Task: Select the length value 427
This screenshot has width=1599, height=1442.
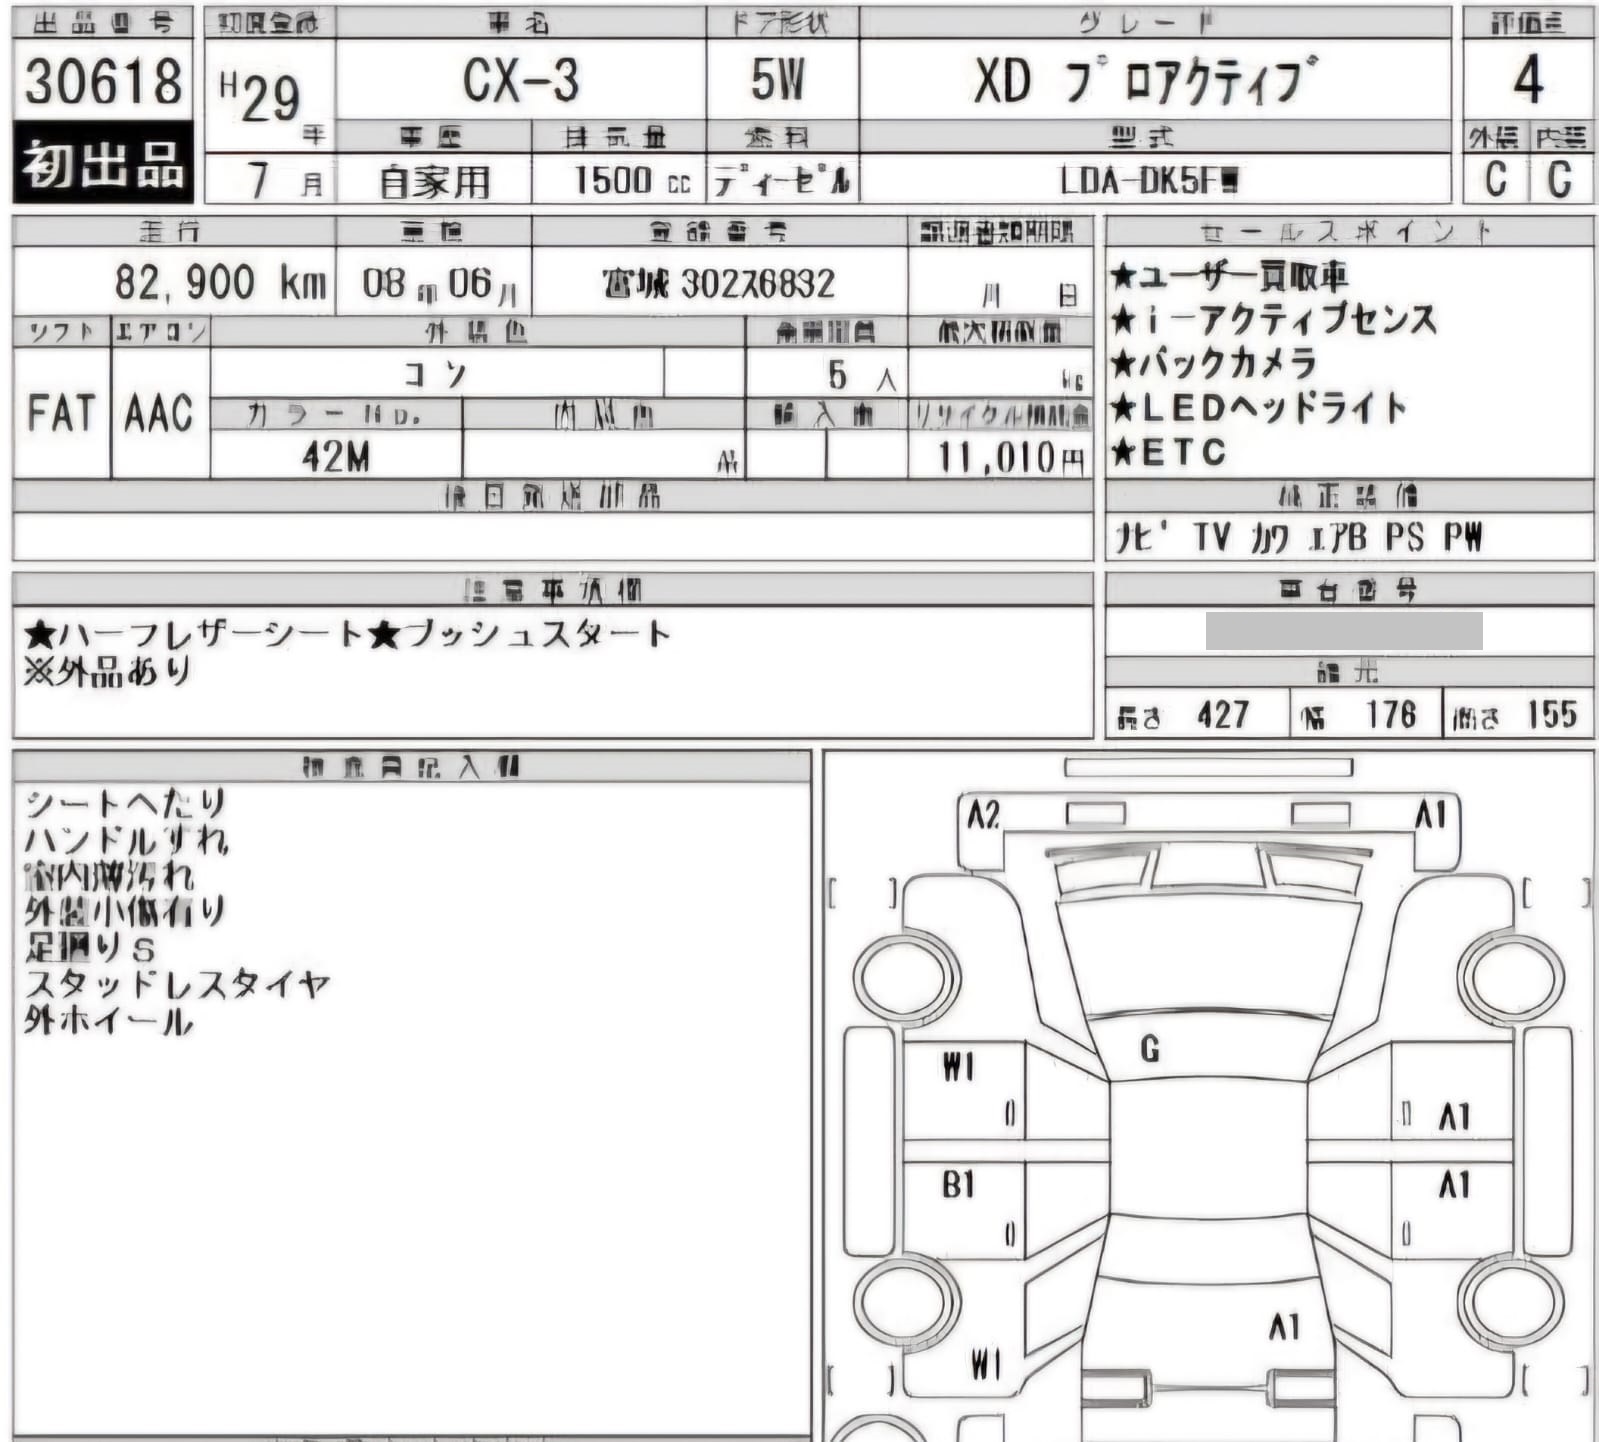Action: [x=1222, y=714]
